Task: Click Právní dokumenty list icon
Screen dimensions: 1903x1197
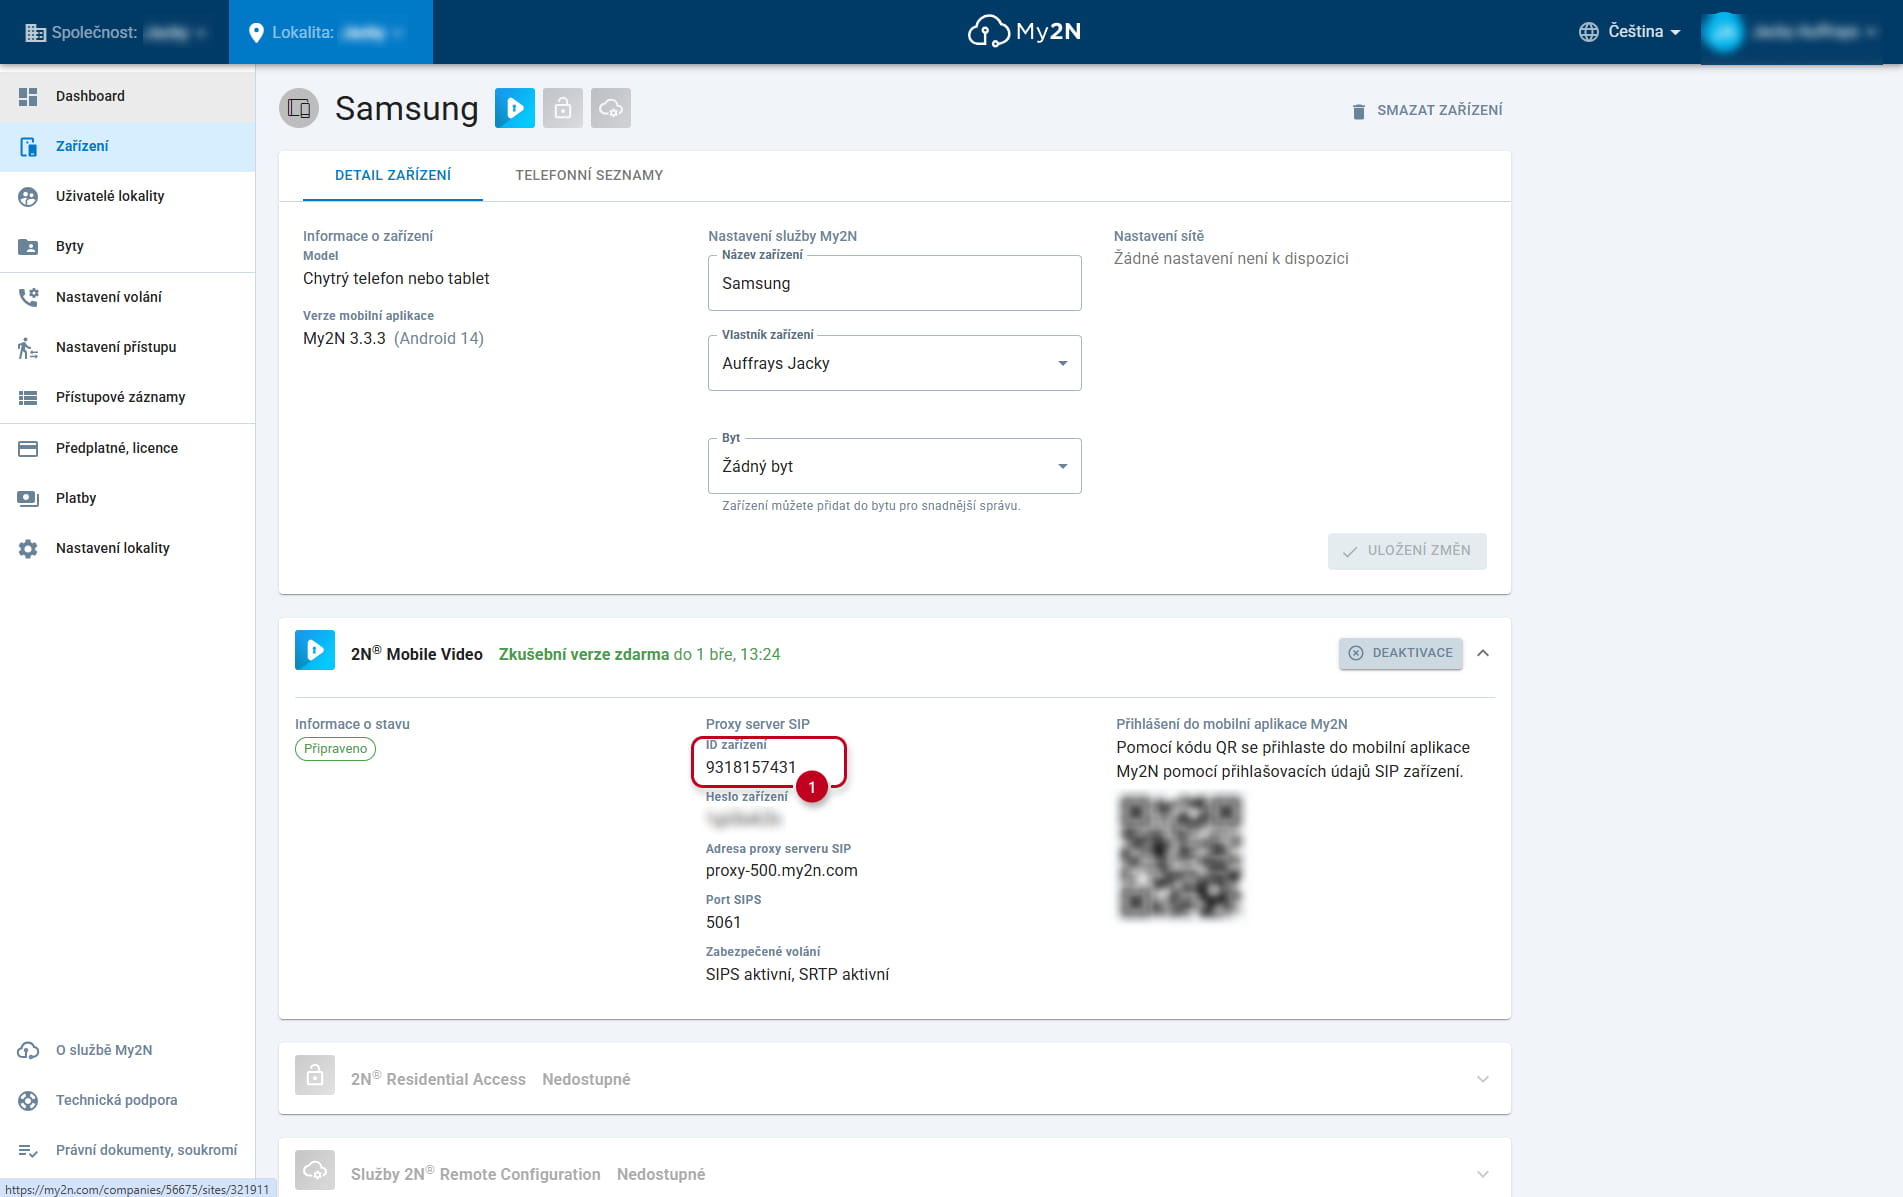Action: [28, 1151]
